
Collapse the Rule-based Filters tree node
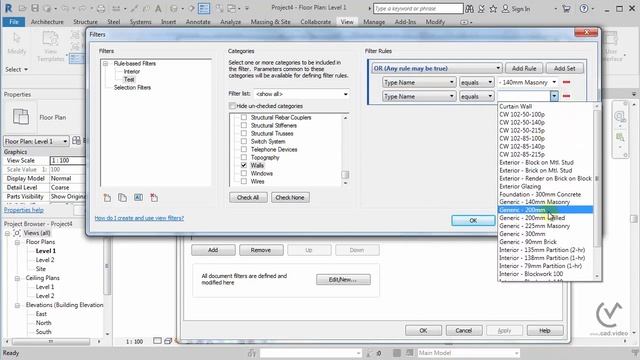coord(105,64)
